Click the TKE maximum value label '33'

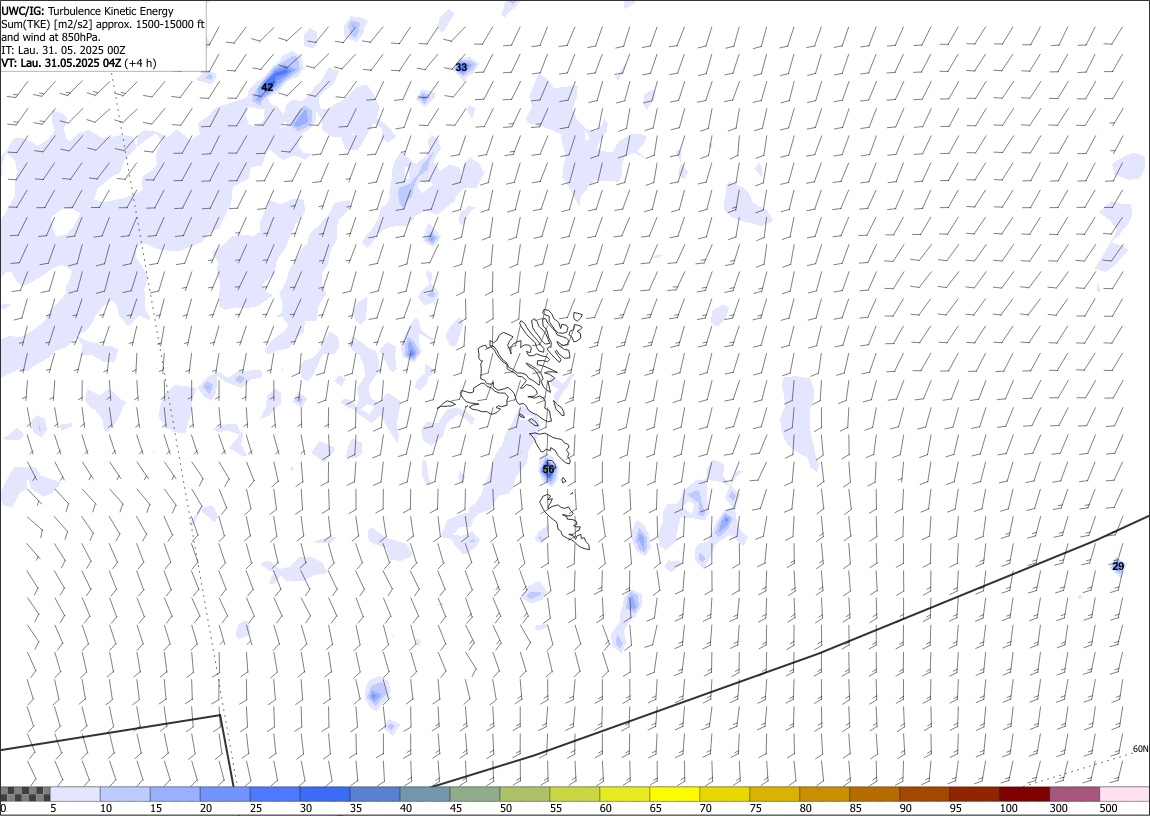(461, 67)
